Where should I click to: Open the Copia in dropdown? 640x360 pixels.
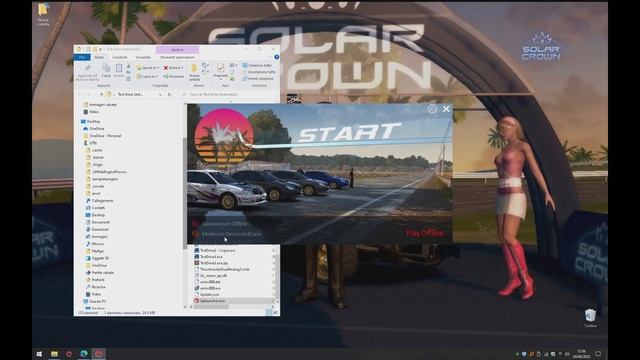pyautogui.click(x=147, y=76)
